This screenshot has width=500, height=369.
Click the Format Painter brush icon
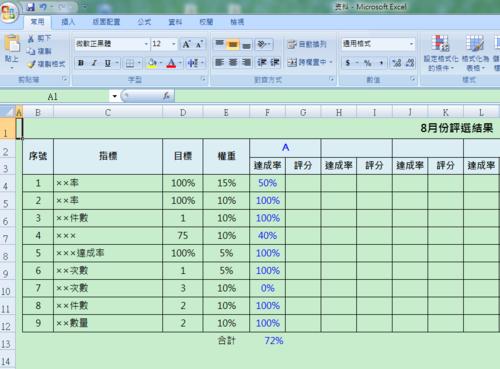[x=31, y=64]
